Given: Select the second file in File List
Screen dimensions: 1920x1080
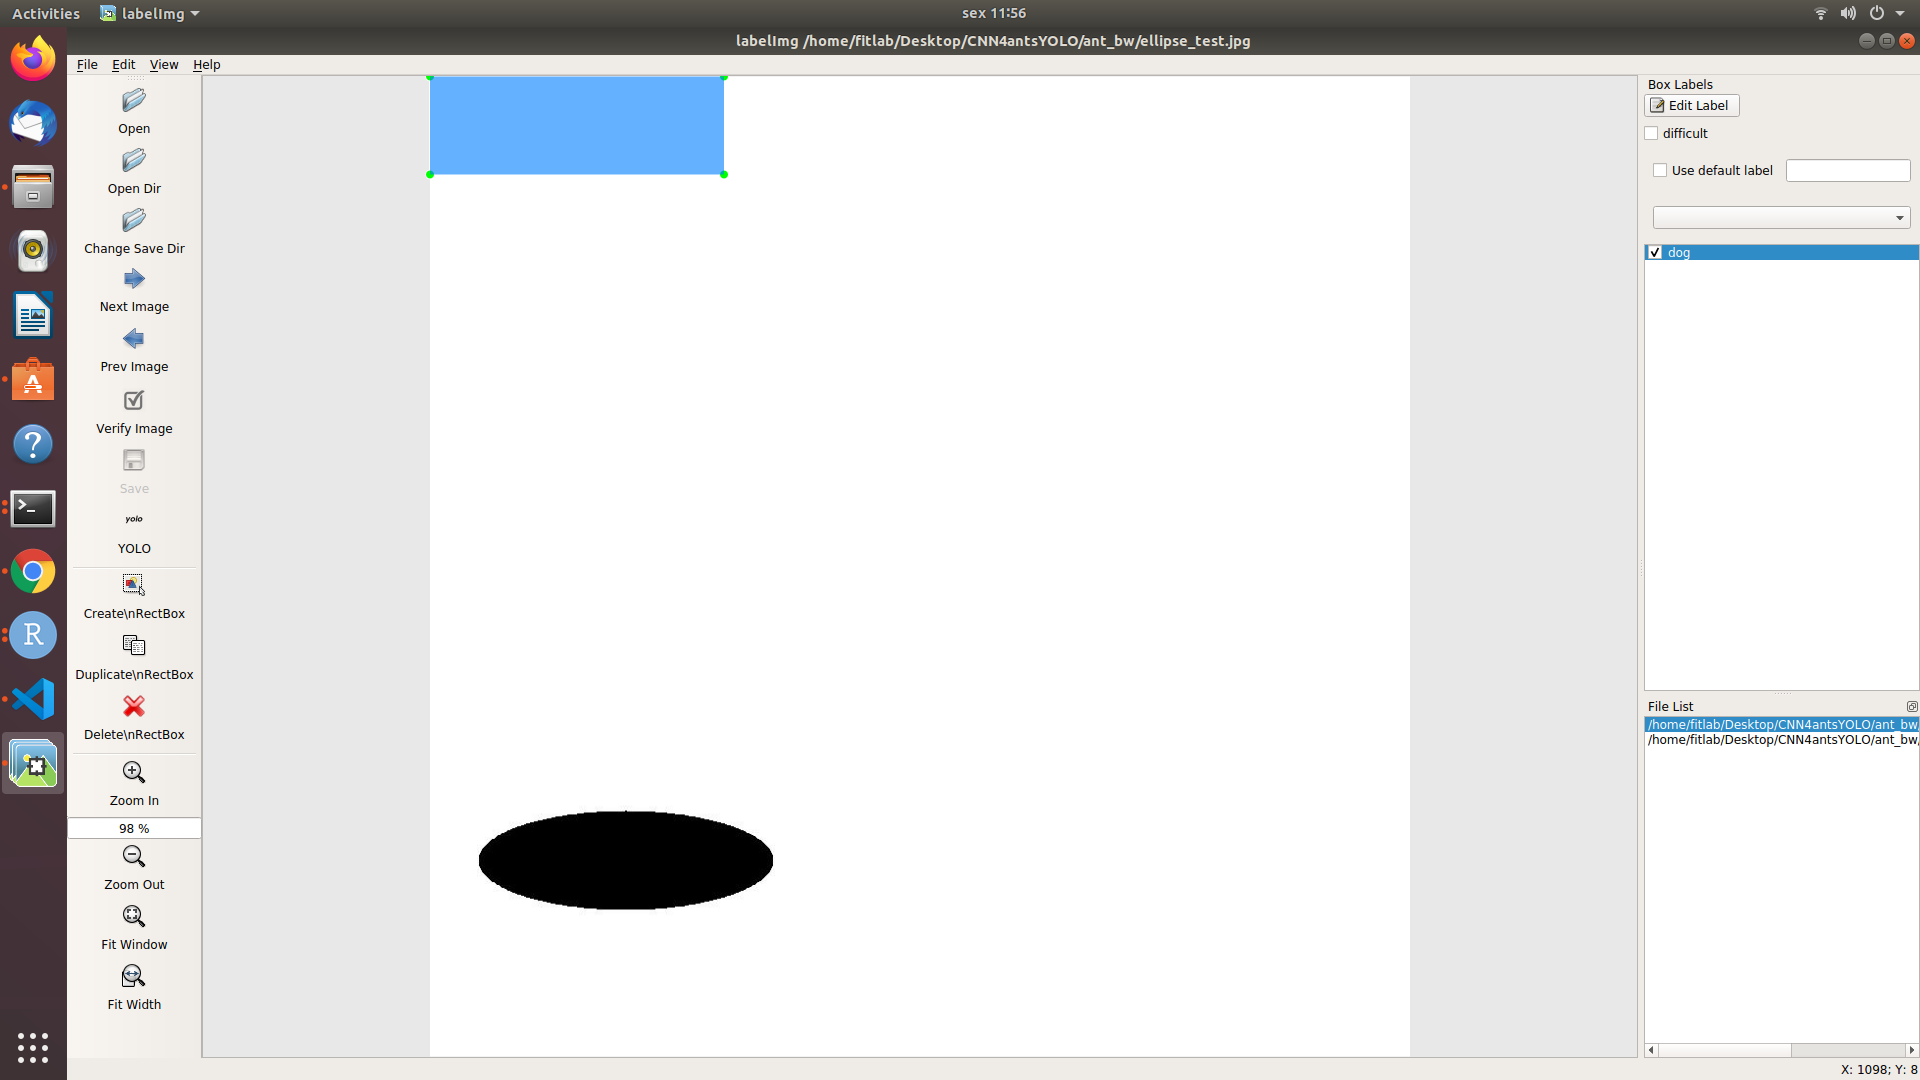Looking at the screenshot, I should (1780, 740).
